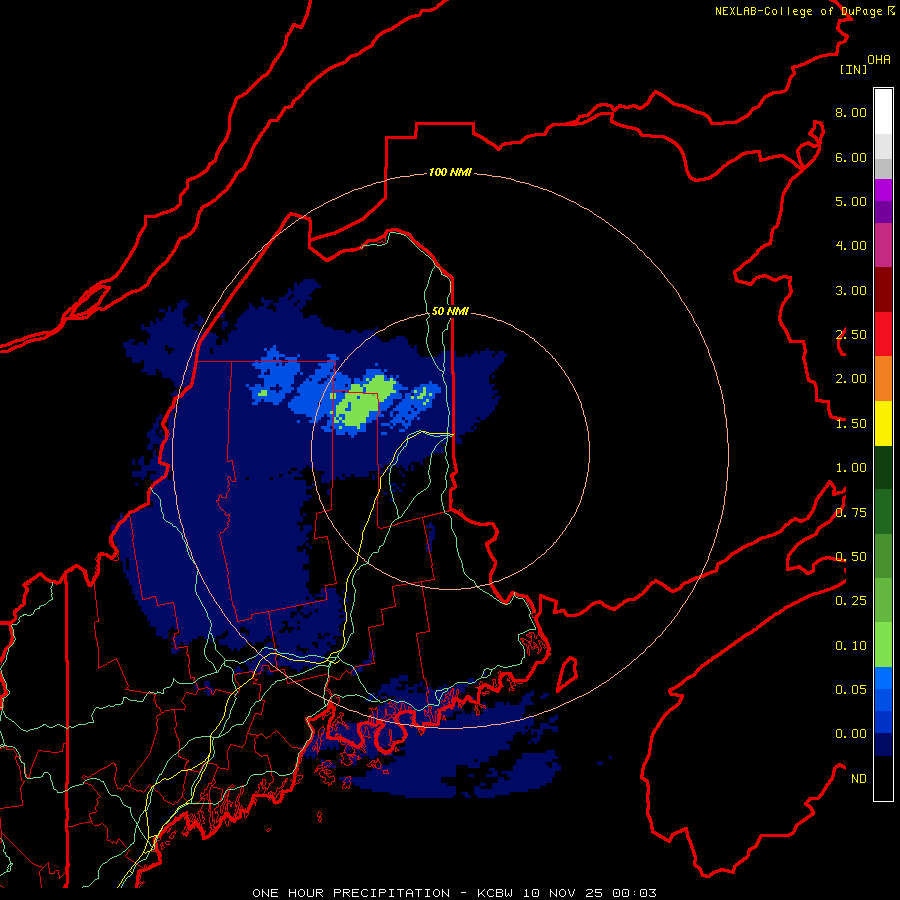
Task: Click the 4.00 legend value
Action: (851, 246)
